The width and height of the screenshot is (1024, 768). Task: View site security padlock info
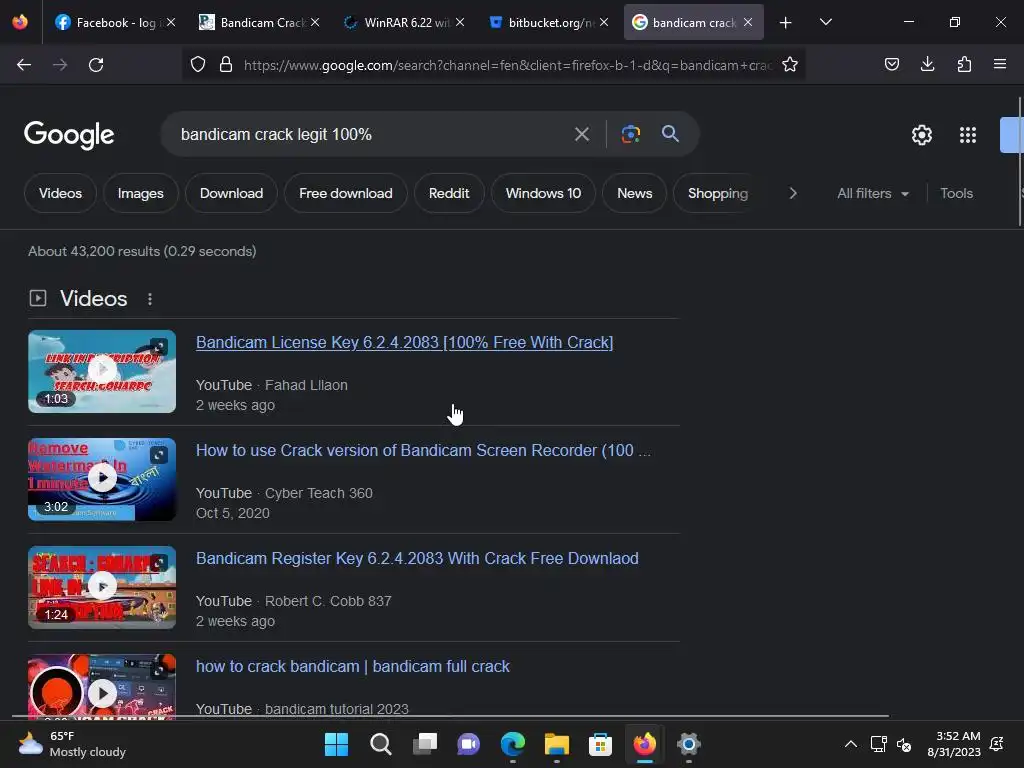click(x=226, y=64)
